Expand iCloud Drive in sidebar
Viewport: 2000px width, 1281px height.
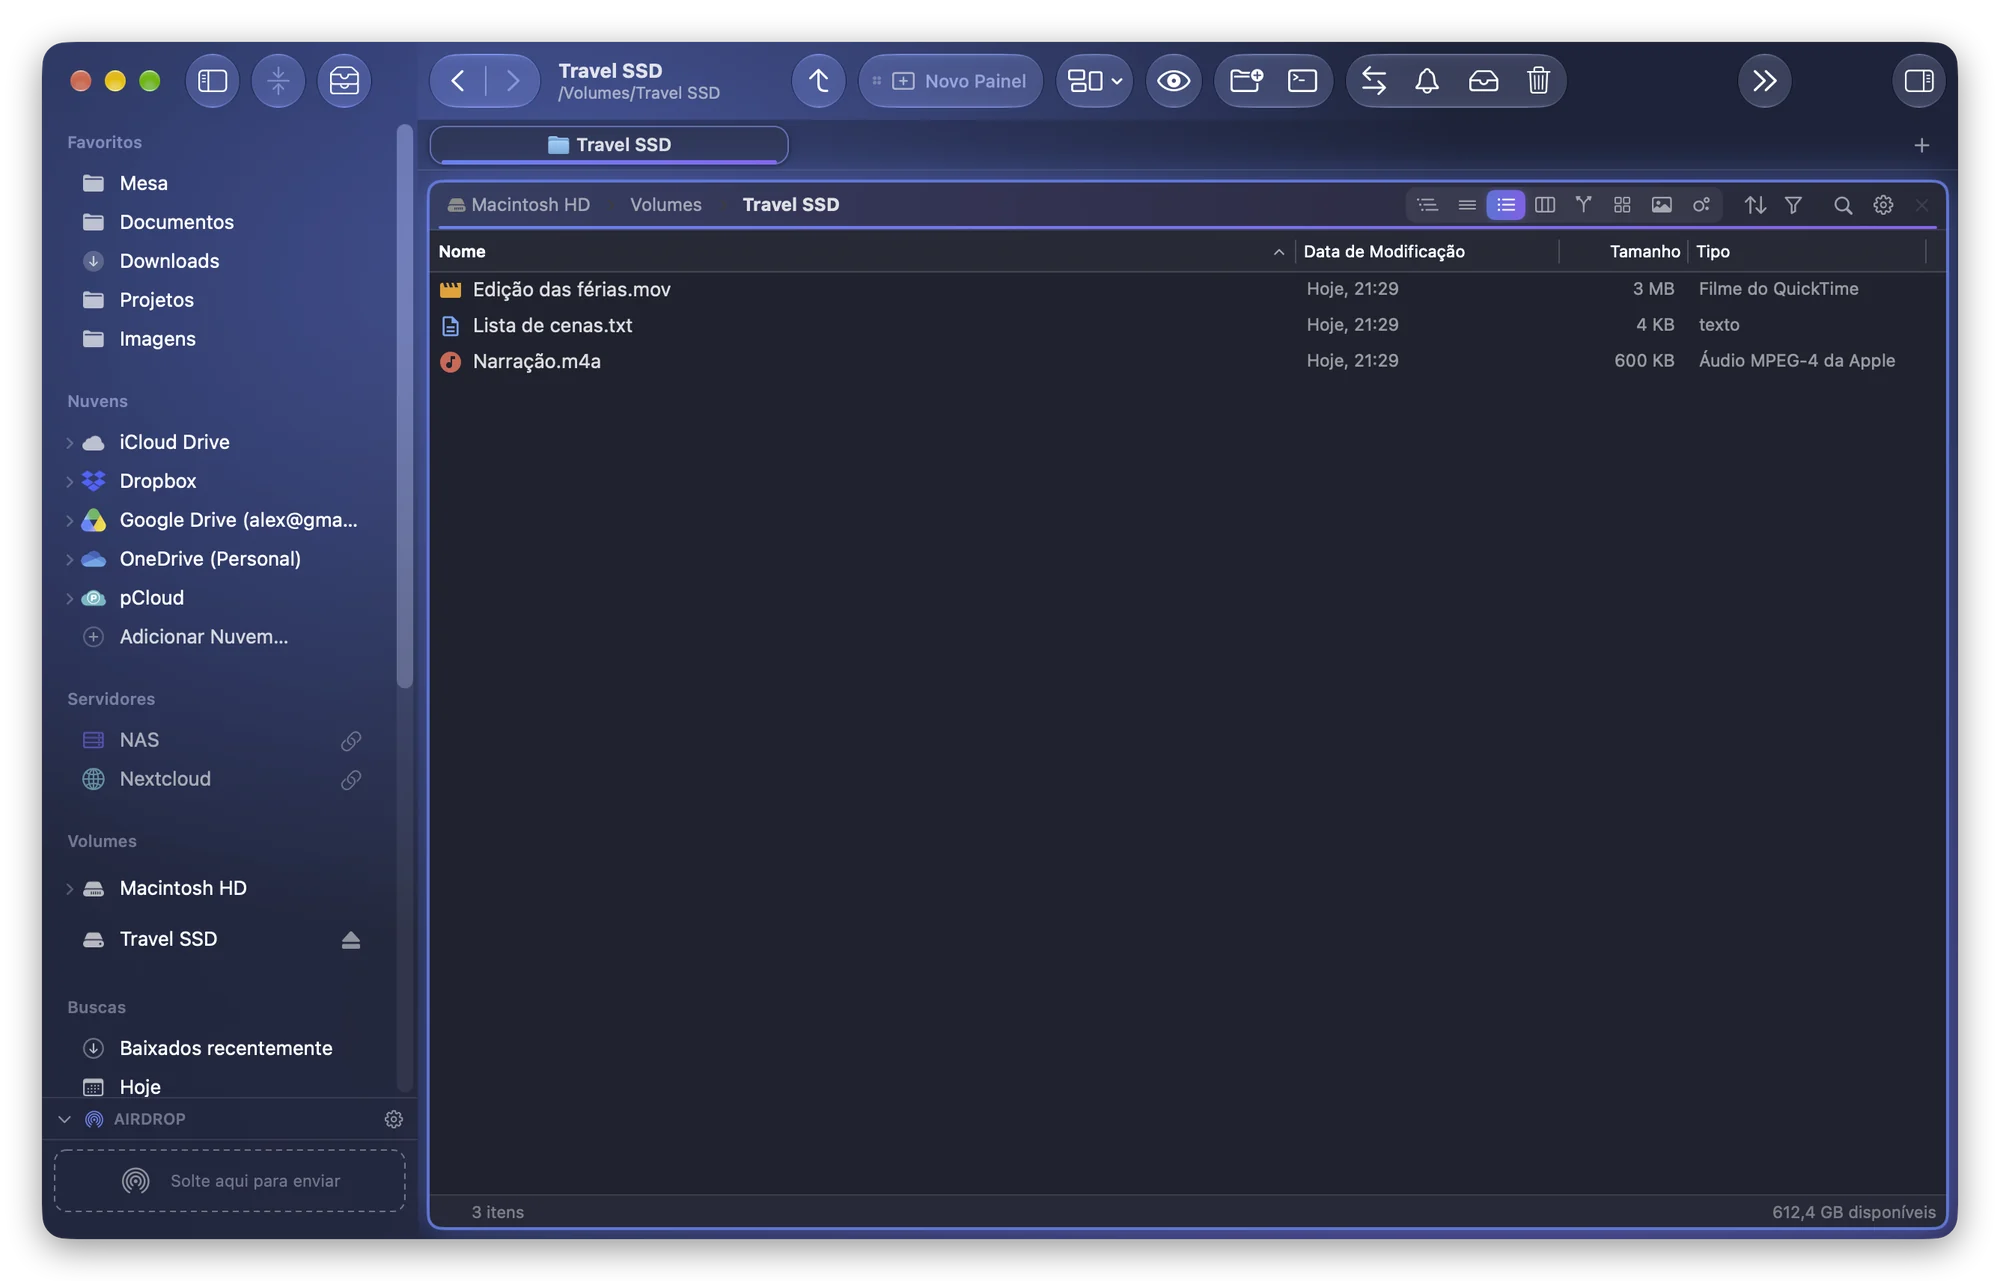(69, 442)
